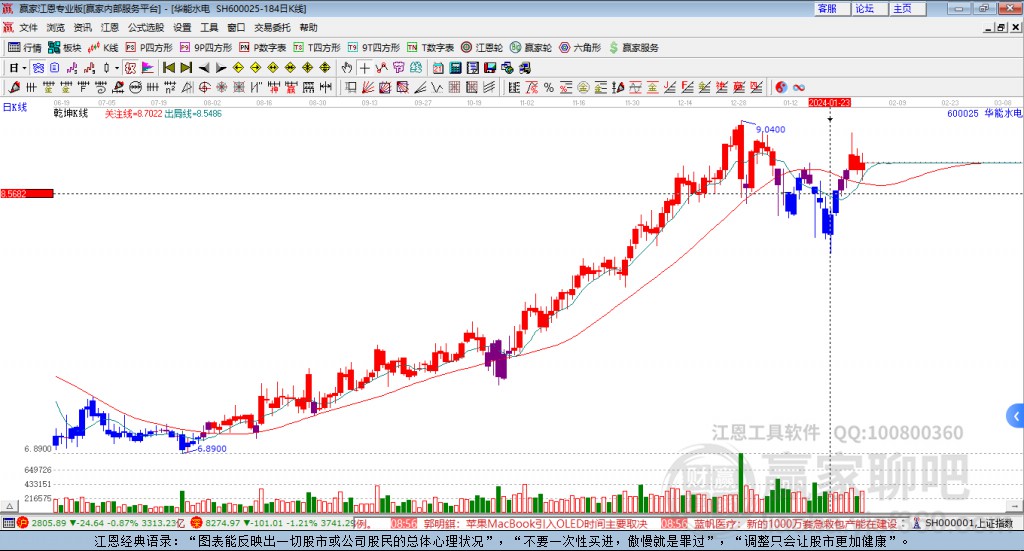This screenshot has height=551, width=1024.
Task: Click the SH000001 上证指数 status entry
Action: [968, 523]
